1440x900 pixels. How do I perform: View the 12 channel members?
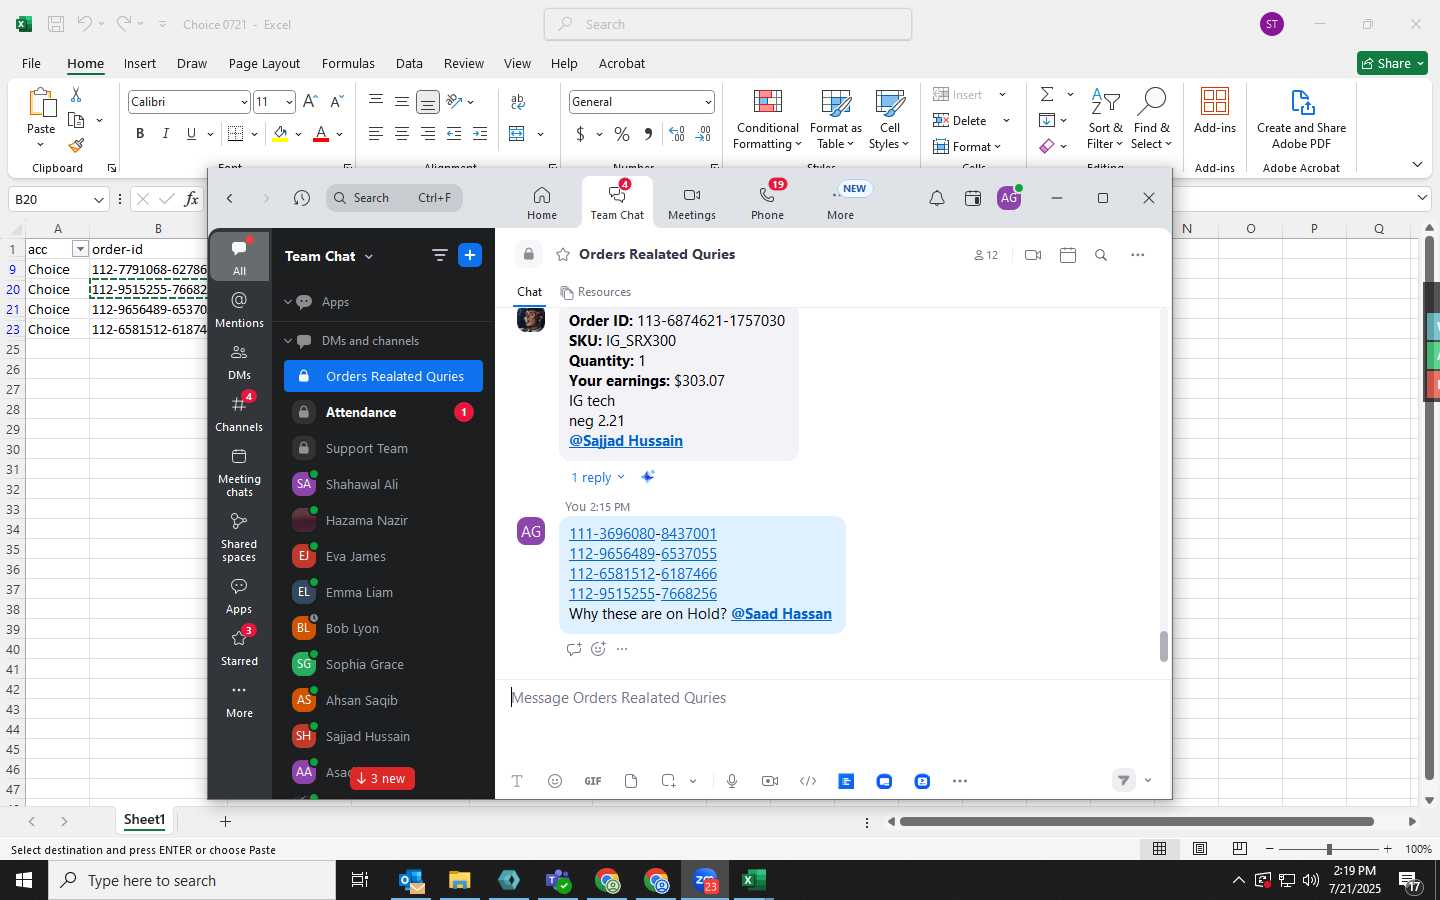(986, 255)
